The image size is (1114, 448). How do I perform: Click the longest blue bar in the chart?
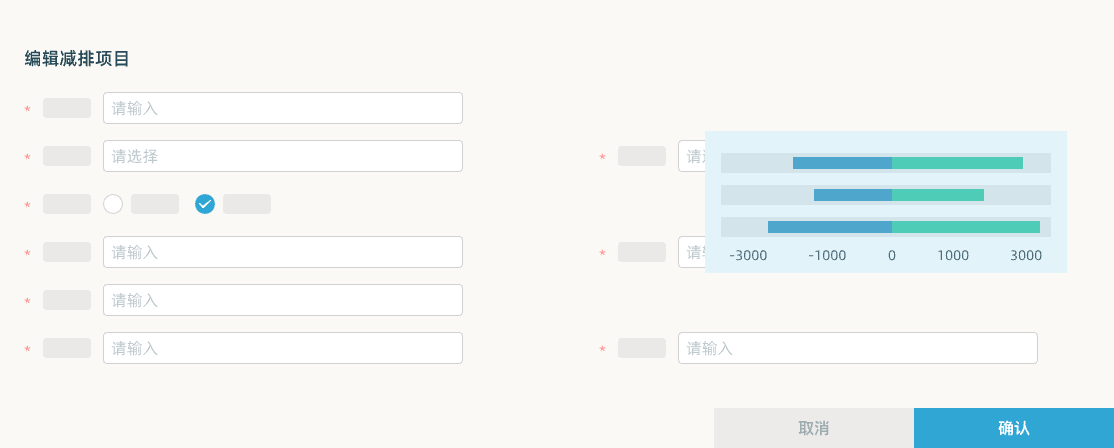tap(830, 227)
